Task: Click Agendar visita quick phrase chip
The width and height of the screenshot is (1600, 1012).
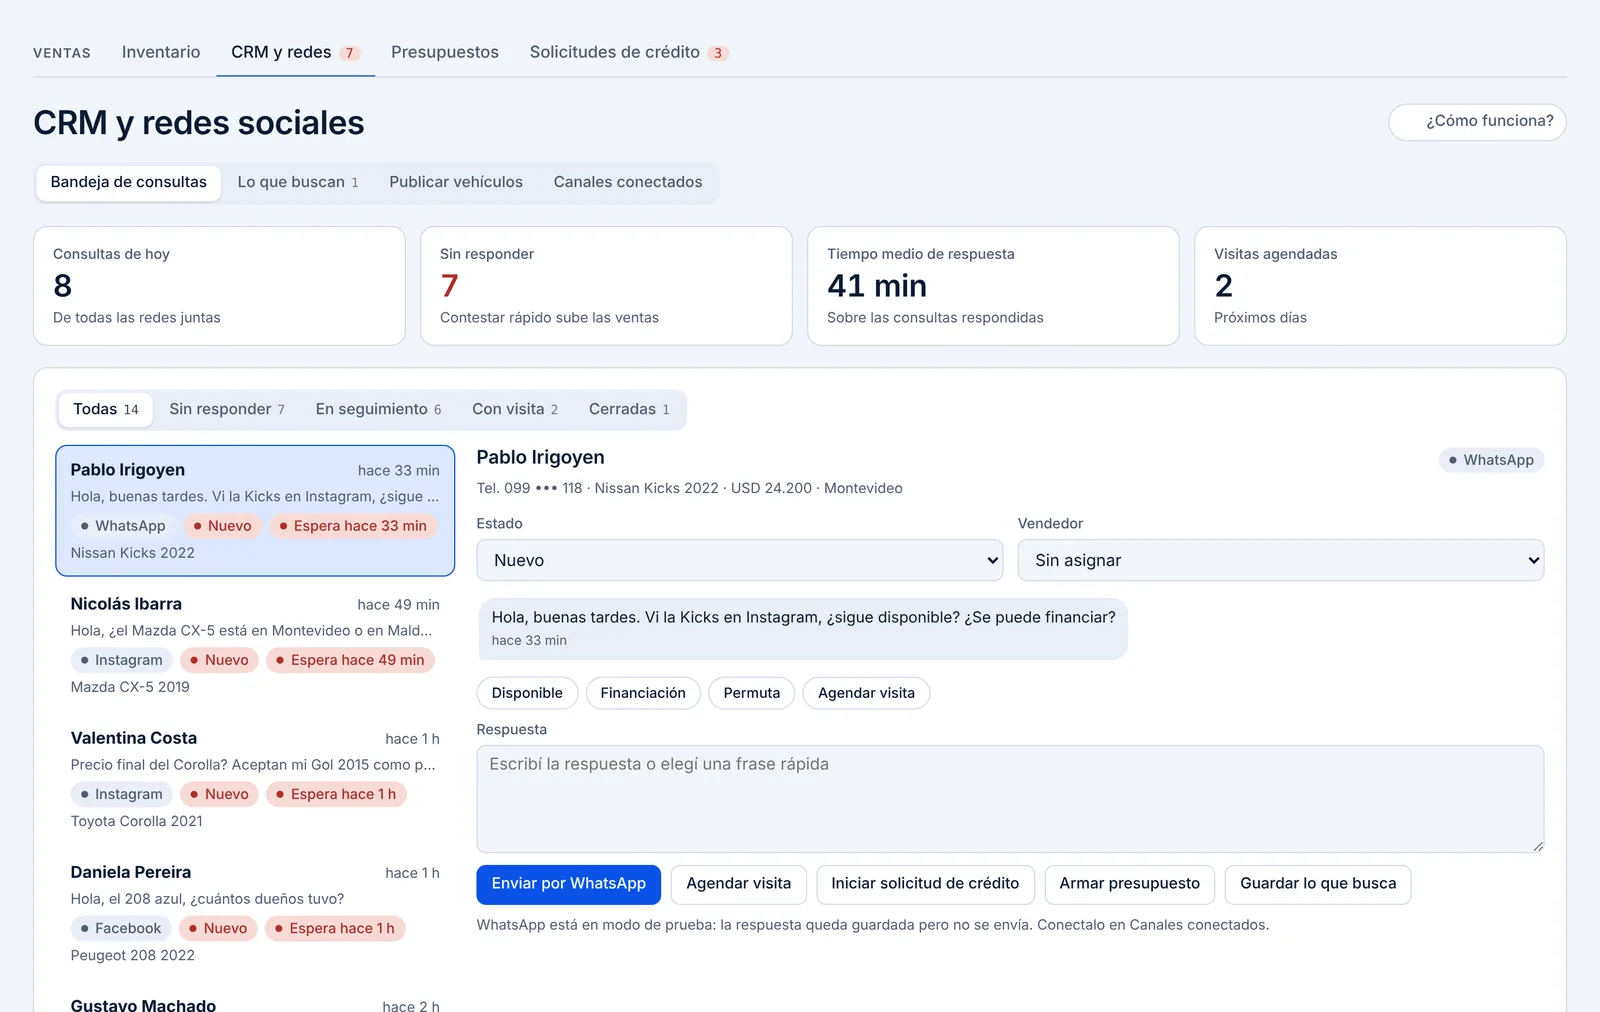Action: pos(866,693)
